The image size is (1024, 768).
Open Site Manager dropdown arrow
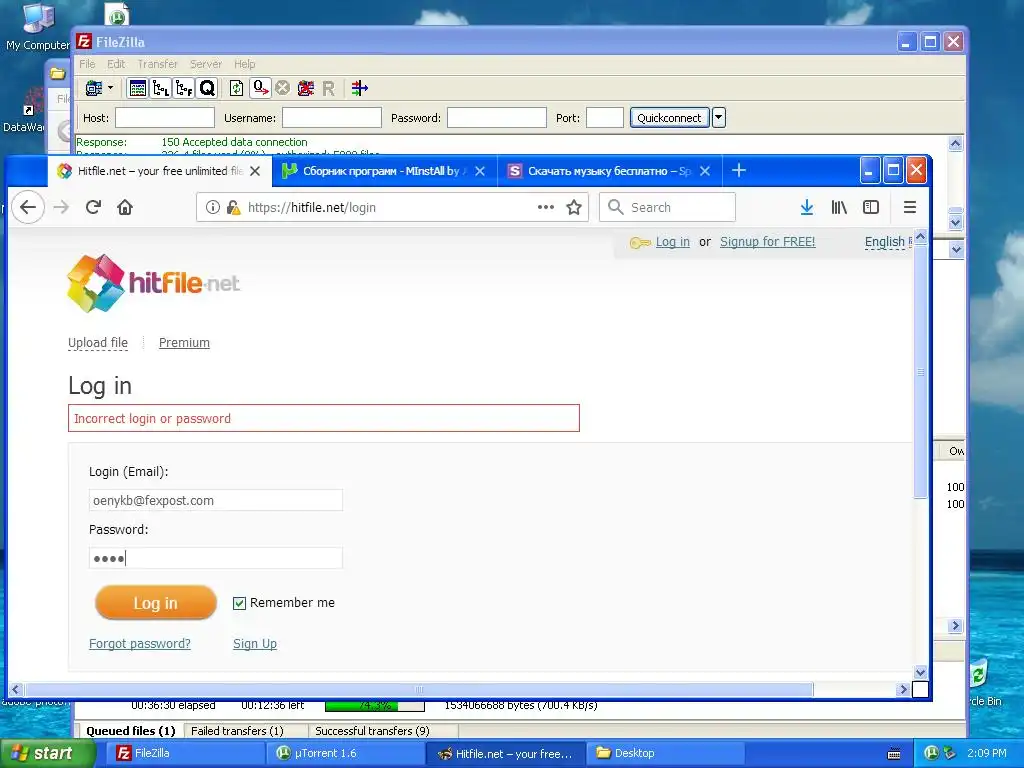[110, 88]
